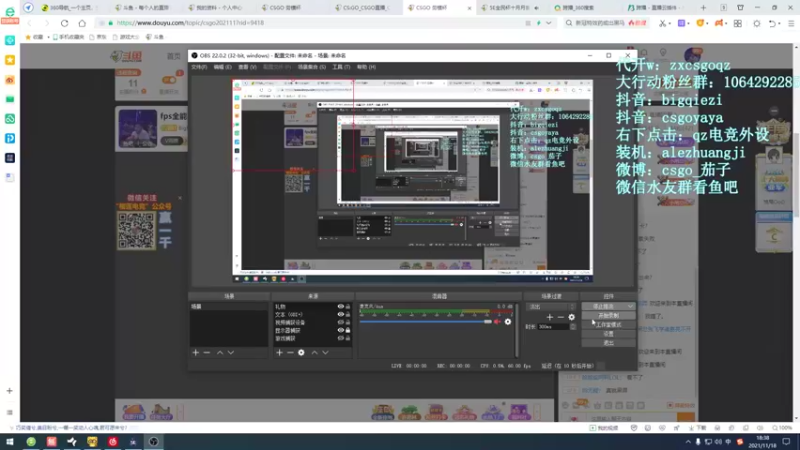
Task: Remove the selected source with the minus icon
Action: [290, 353]
